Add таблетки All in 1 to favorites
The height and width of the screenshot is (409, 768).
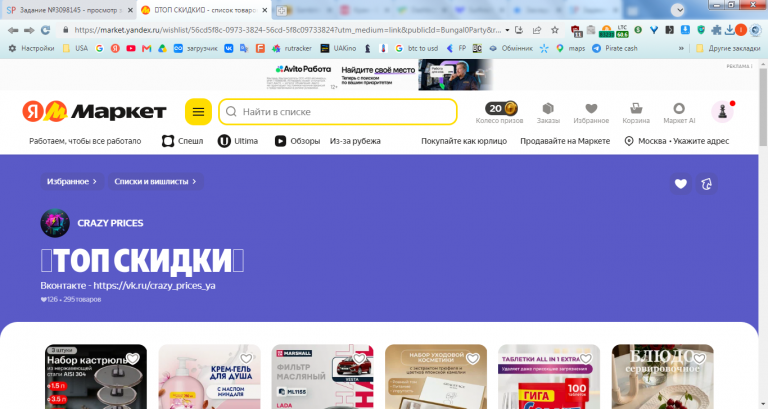[x=586, y=359]
